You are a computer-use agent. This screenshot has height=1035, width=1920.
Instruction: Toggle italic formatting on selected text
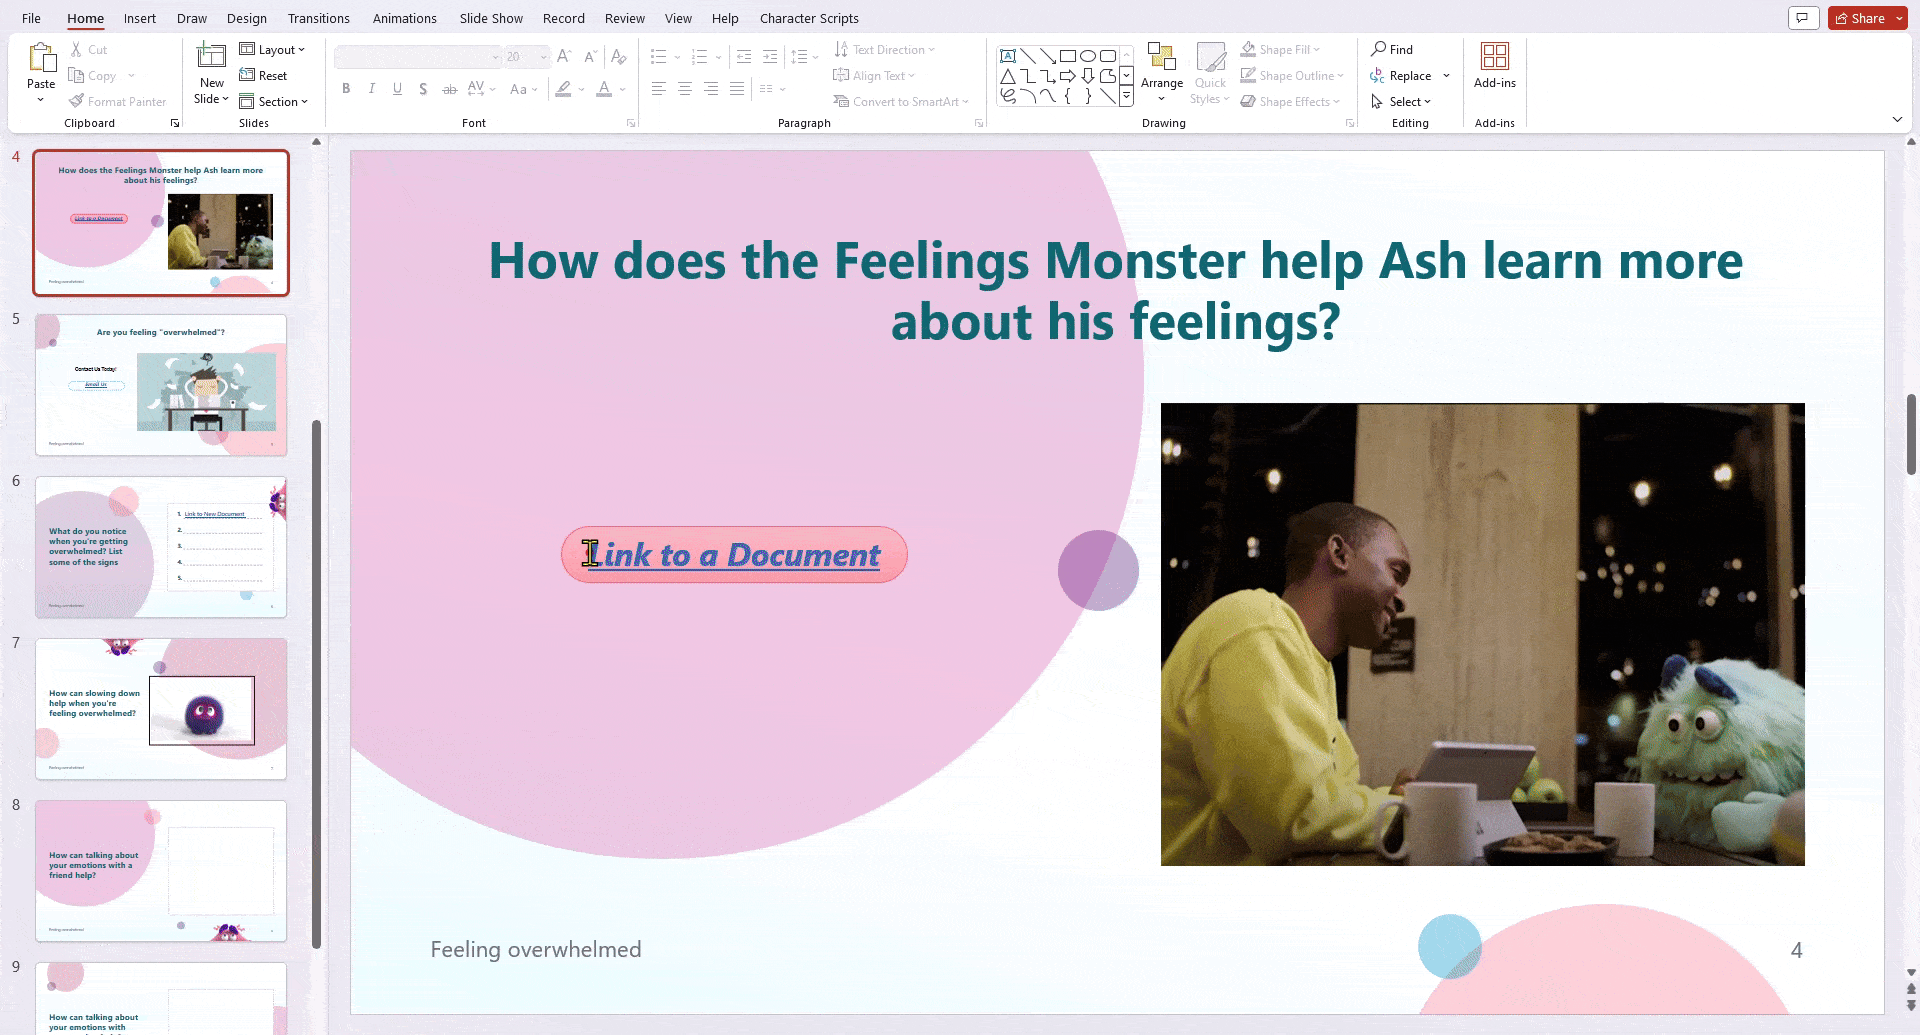(x=371, y=89)
